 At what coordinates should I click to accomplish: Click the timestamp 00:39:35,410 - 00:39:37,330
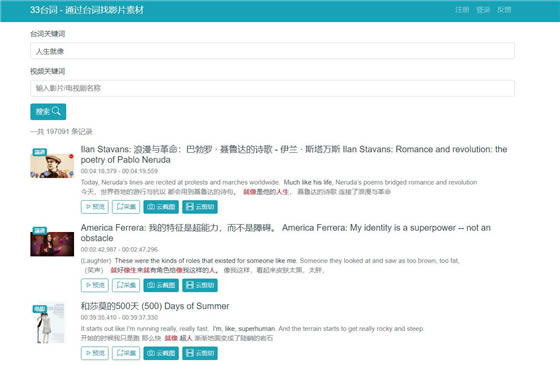coord(119,318)
